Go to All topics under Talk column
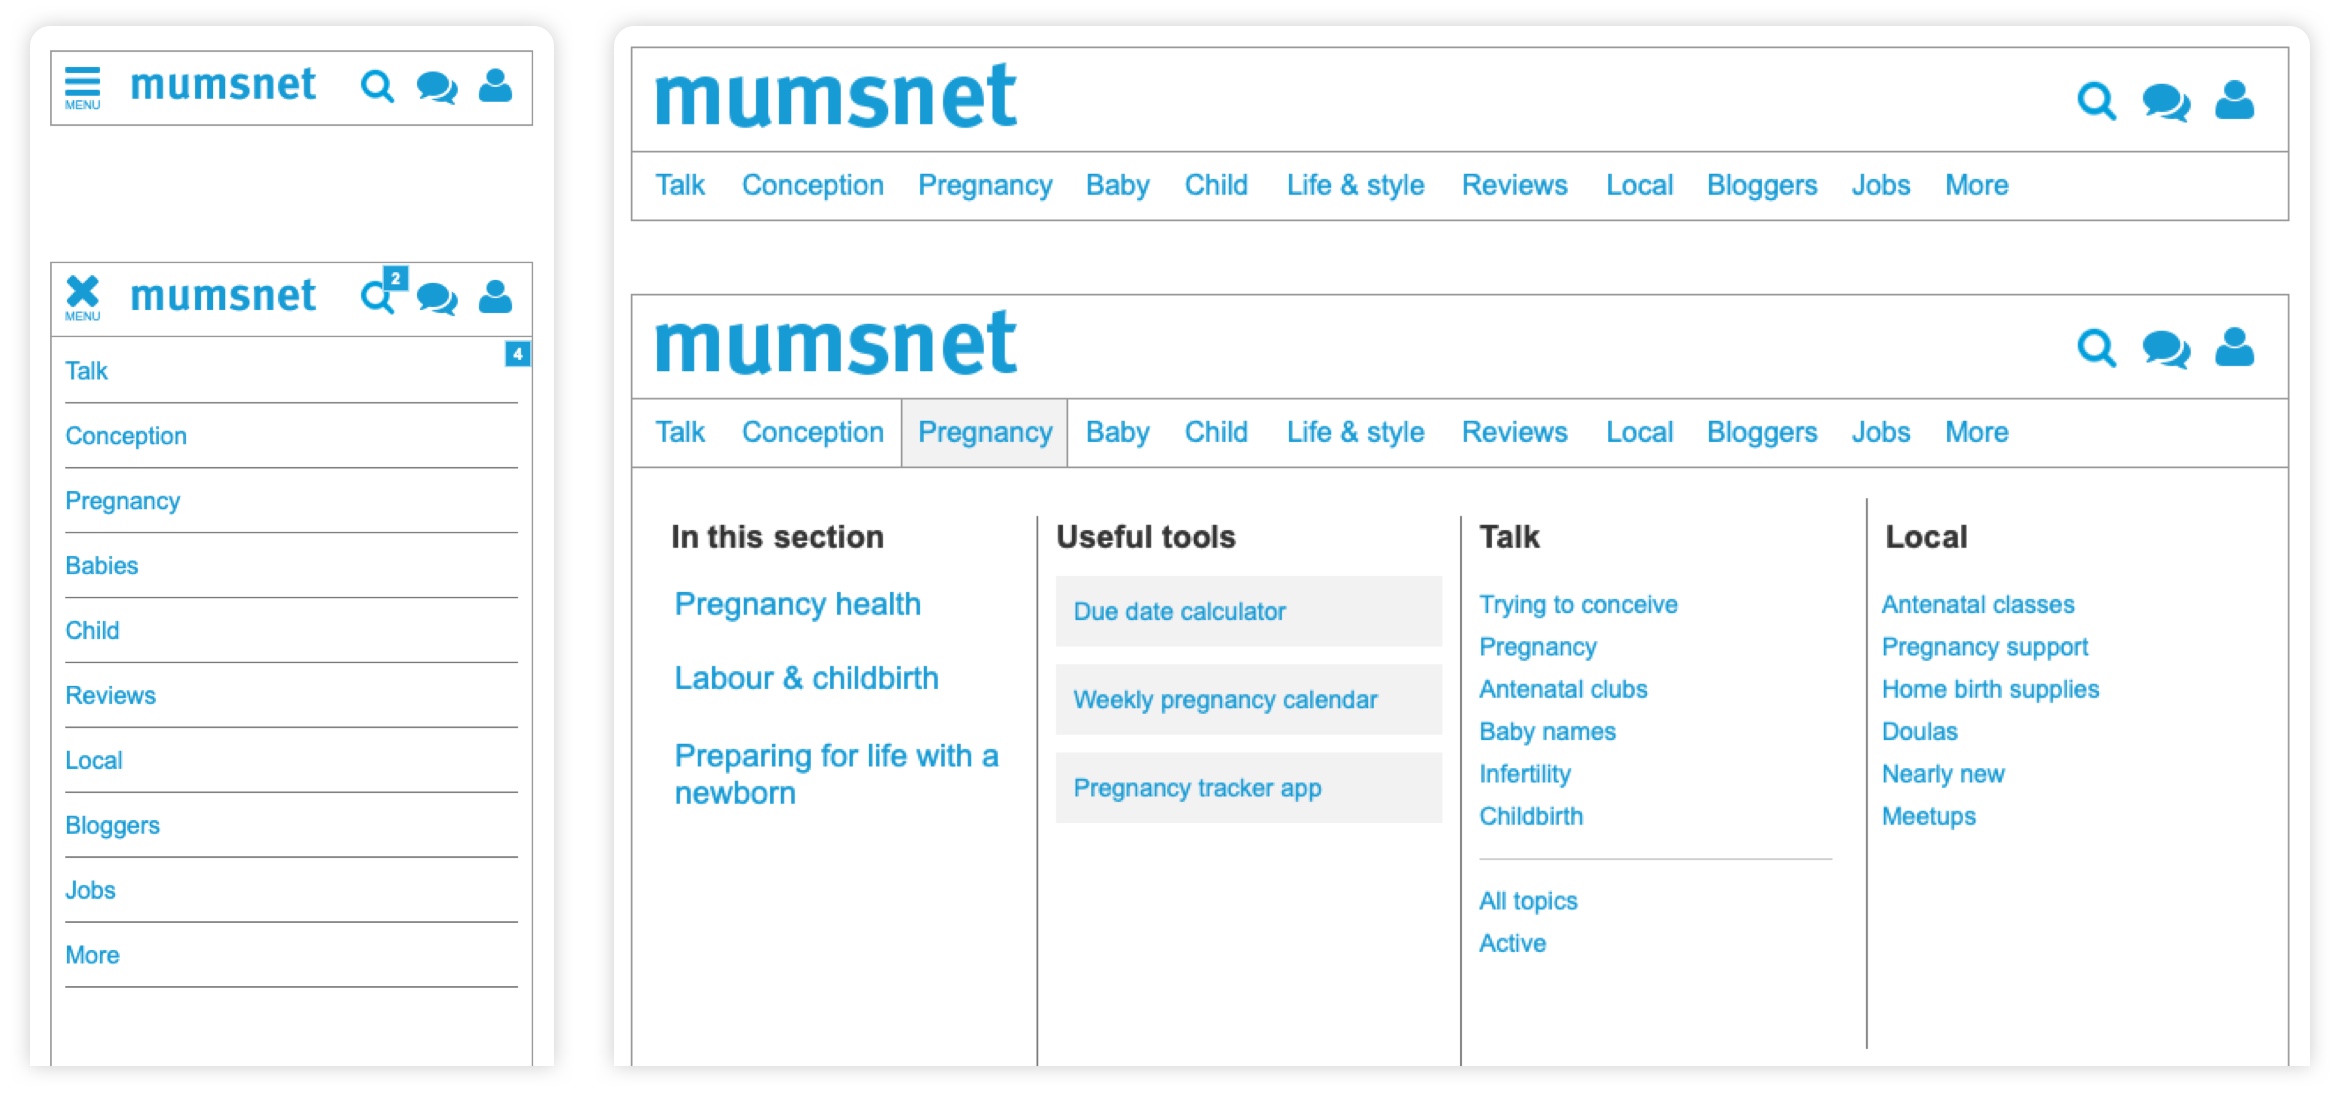 click(1528, 901)
